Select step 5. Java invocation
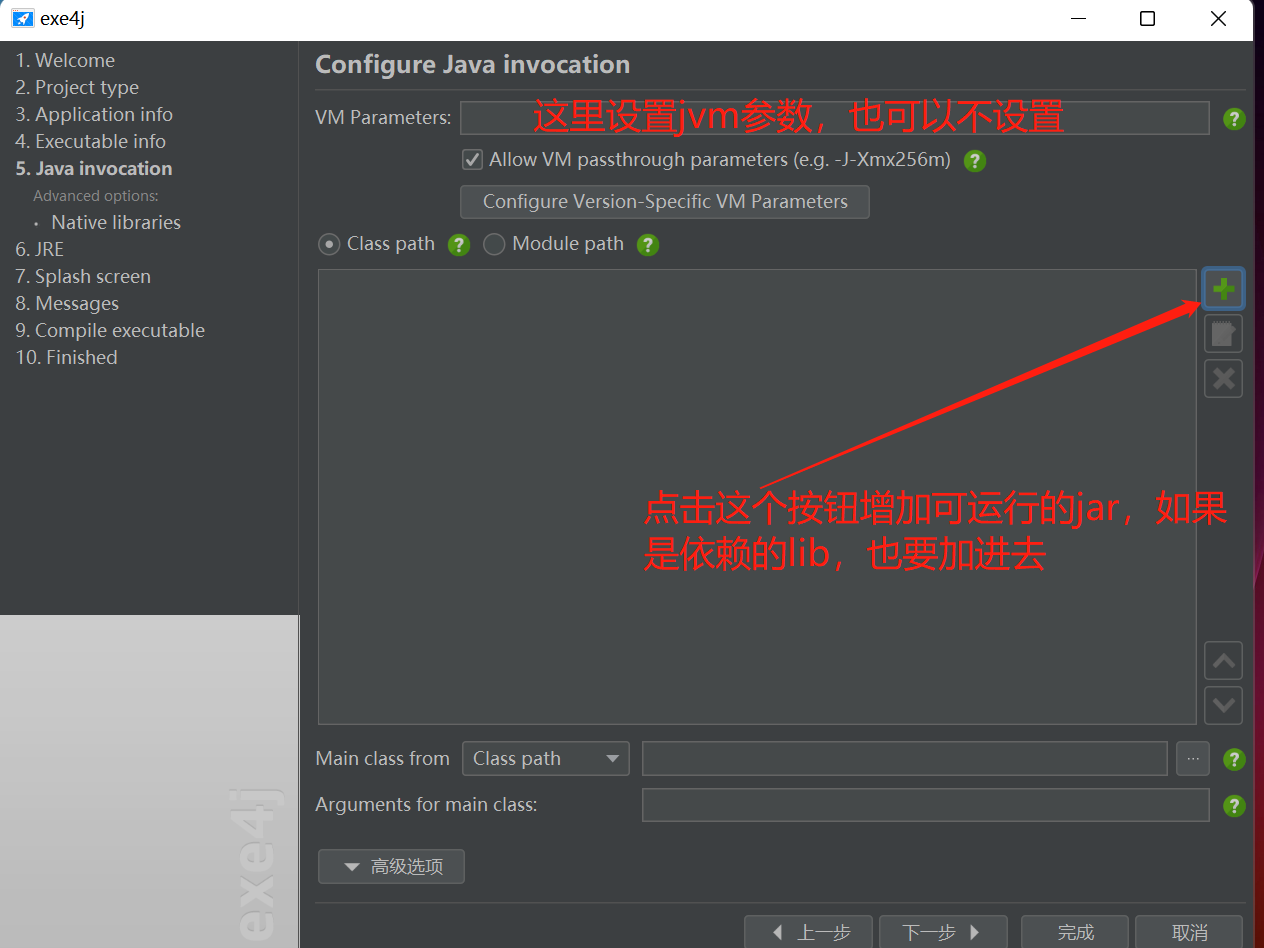 94,168
